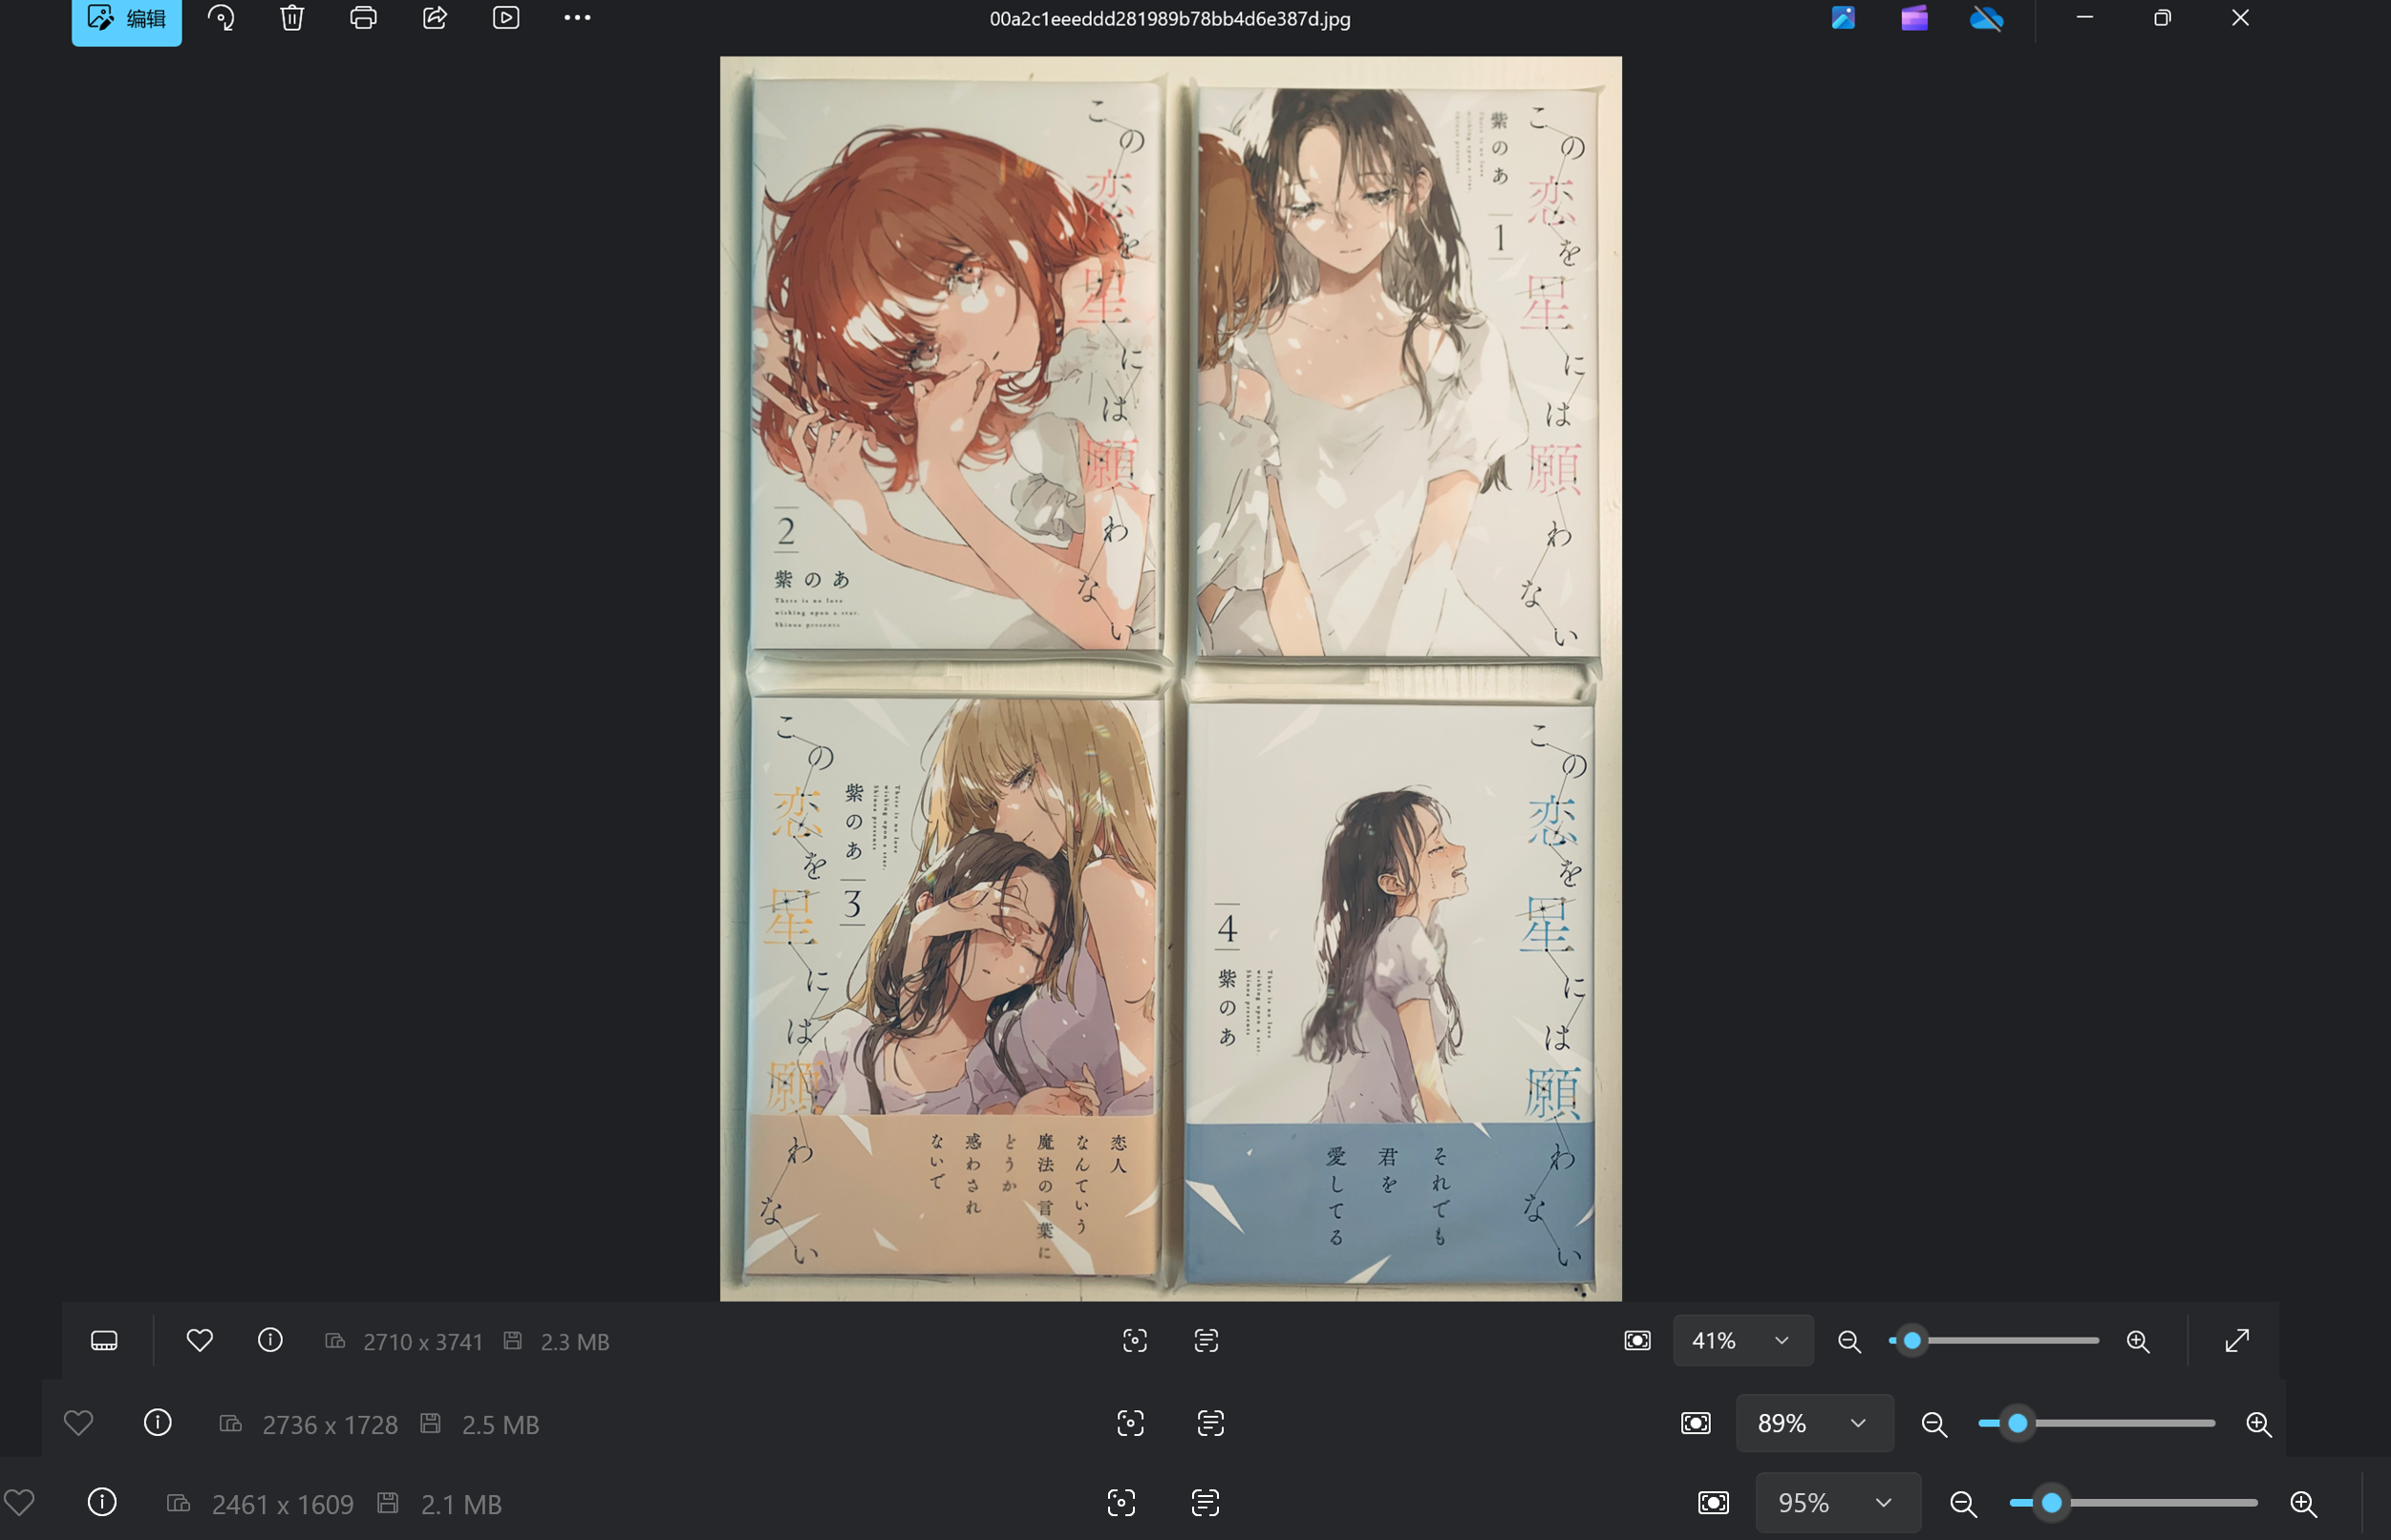Zoom out icon beside the 89% dropdown
Image resolution: width=2391 pixels, height=1540 pixels.
(x=1935, y=1425)
